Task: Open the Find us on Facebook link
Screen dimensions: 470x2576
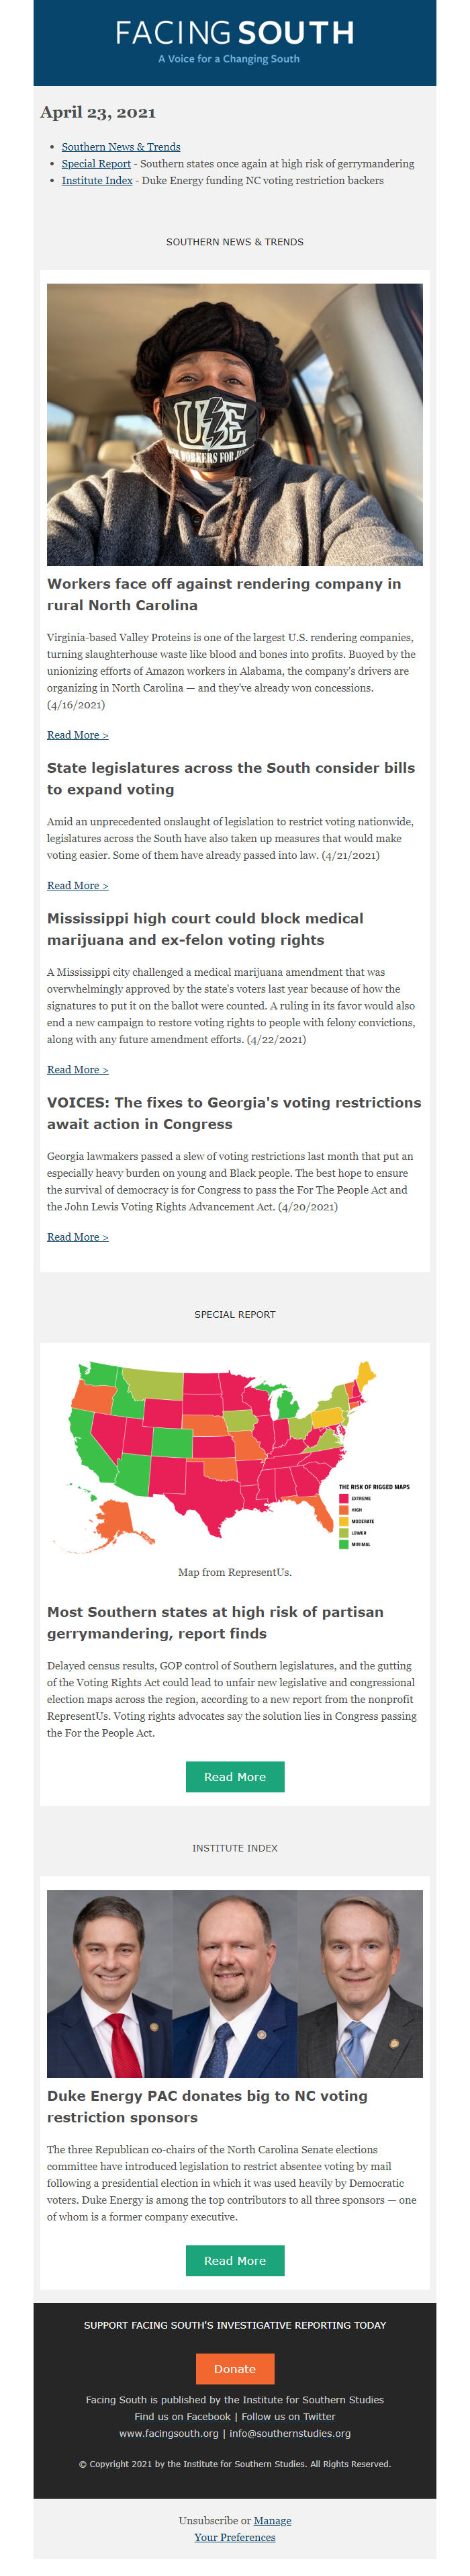Action: (x=182, y=2416)
